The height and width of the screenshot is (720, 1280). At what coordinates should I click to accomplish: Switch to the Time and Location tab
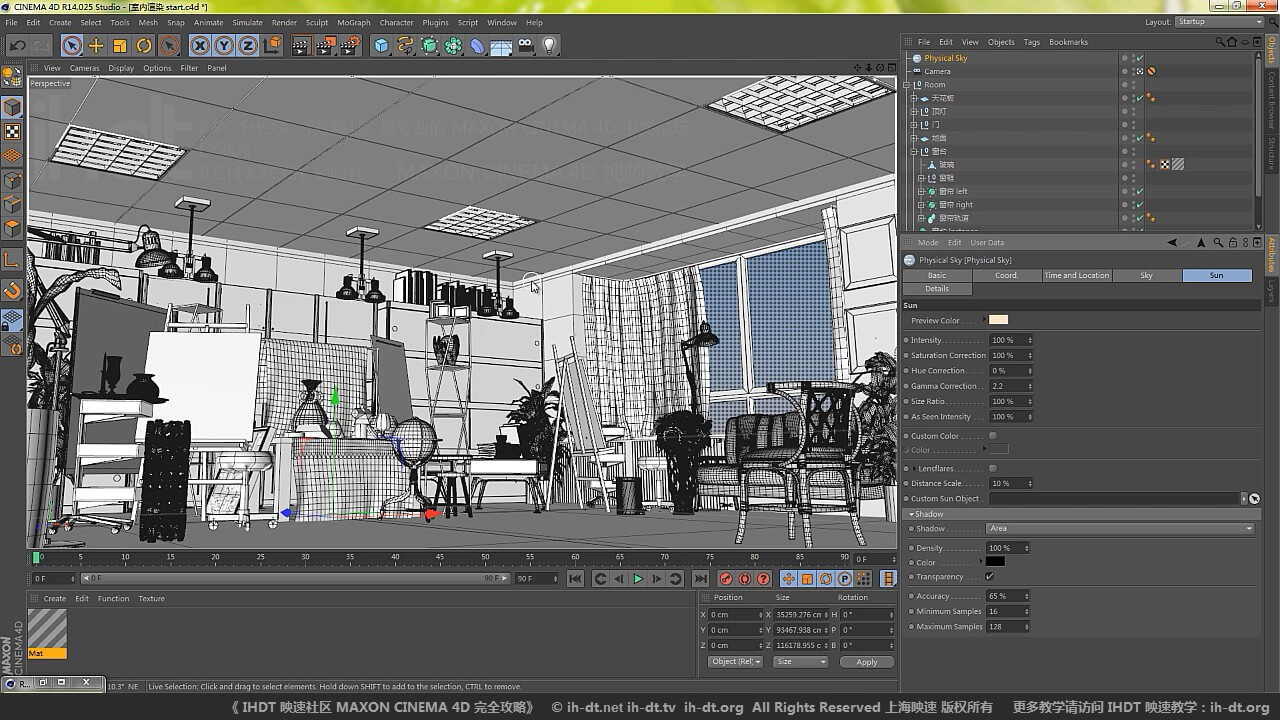click(1076, 275)
